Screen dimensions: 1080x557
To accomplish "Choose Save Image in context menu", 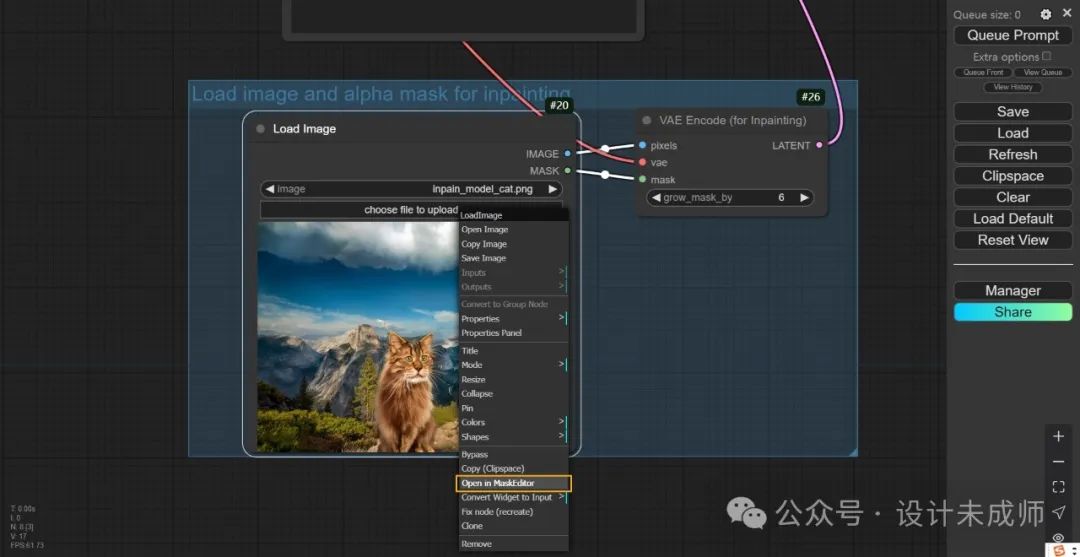I will click(513, 258).
